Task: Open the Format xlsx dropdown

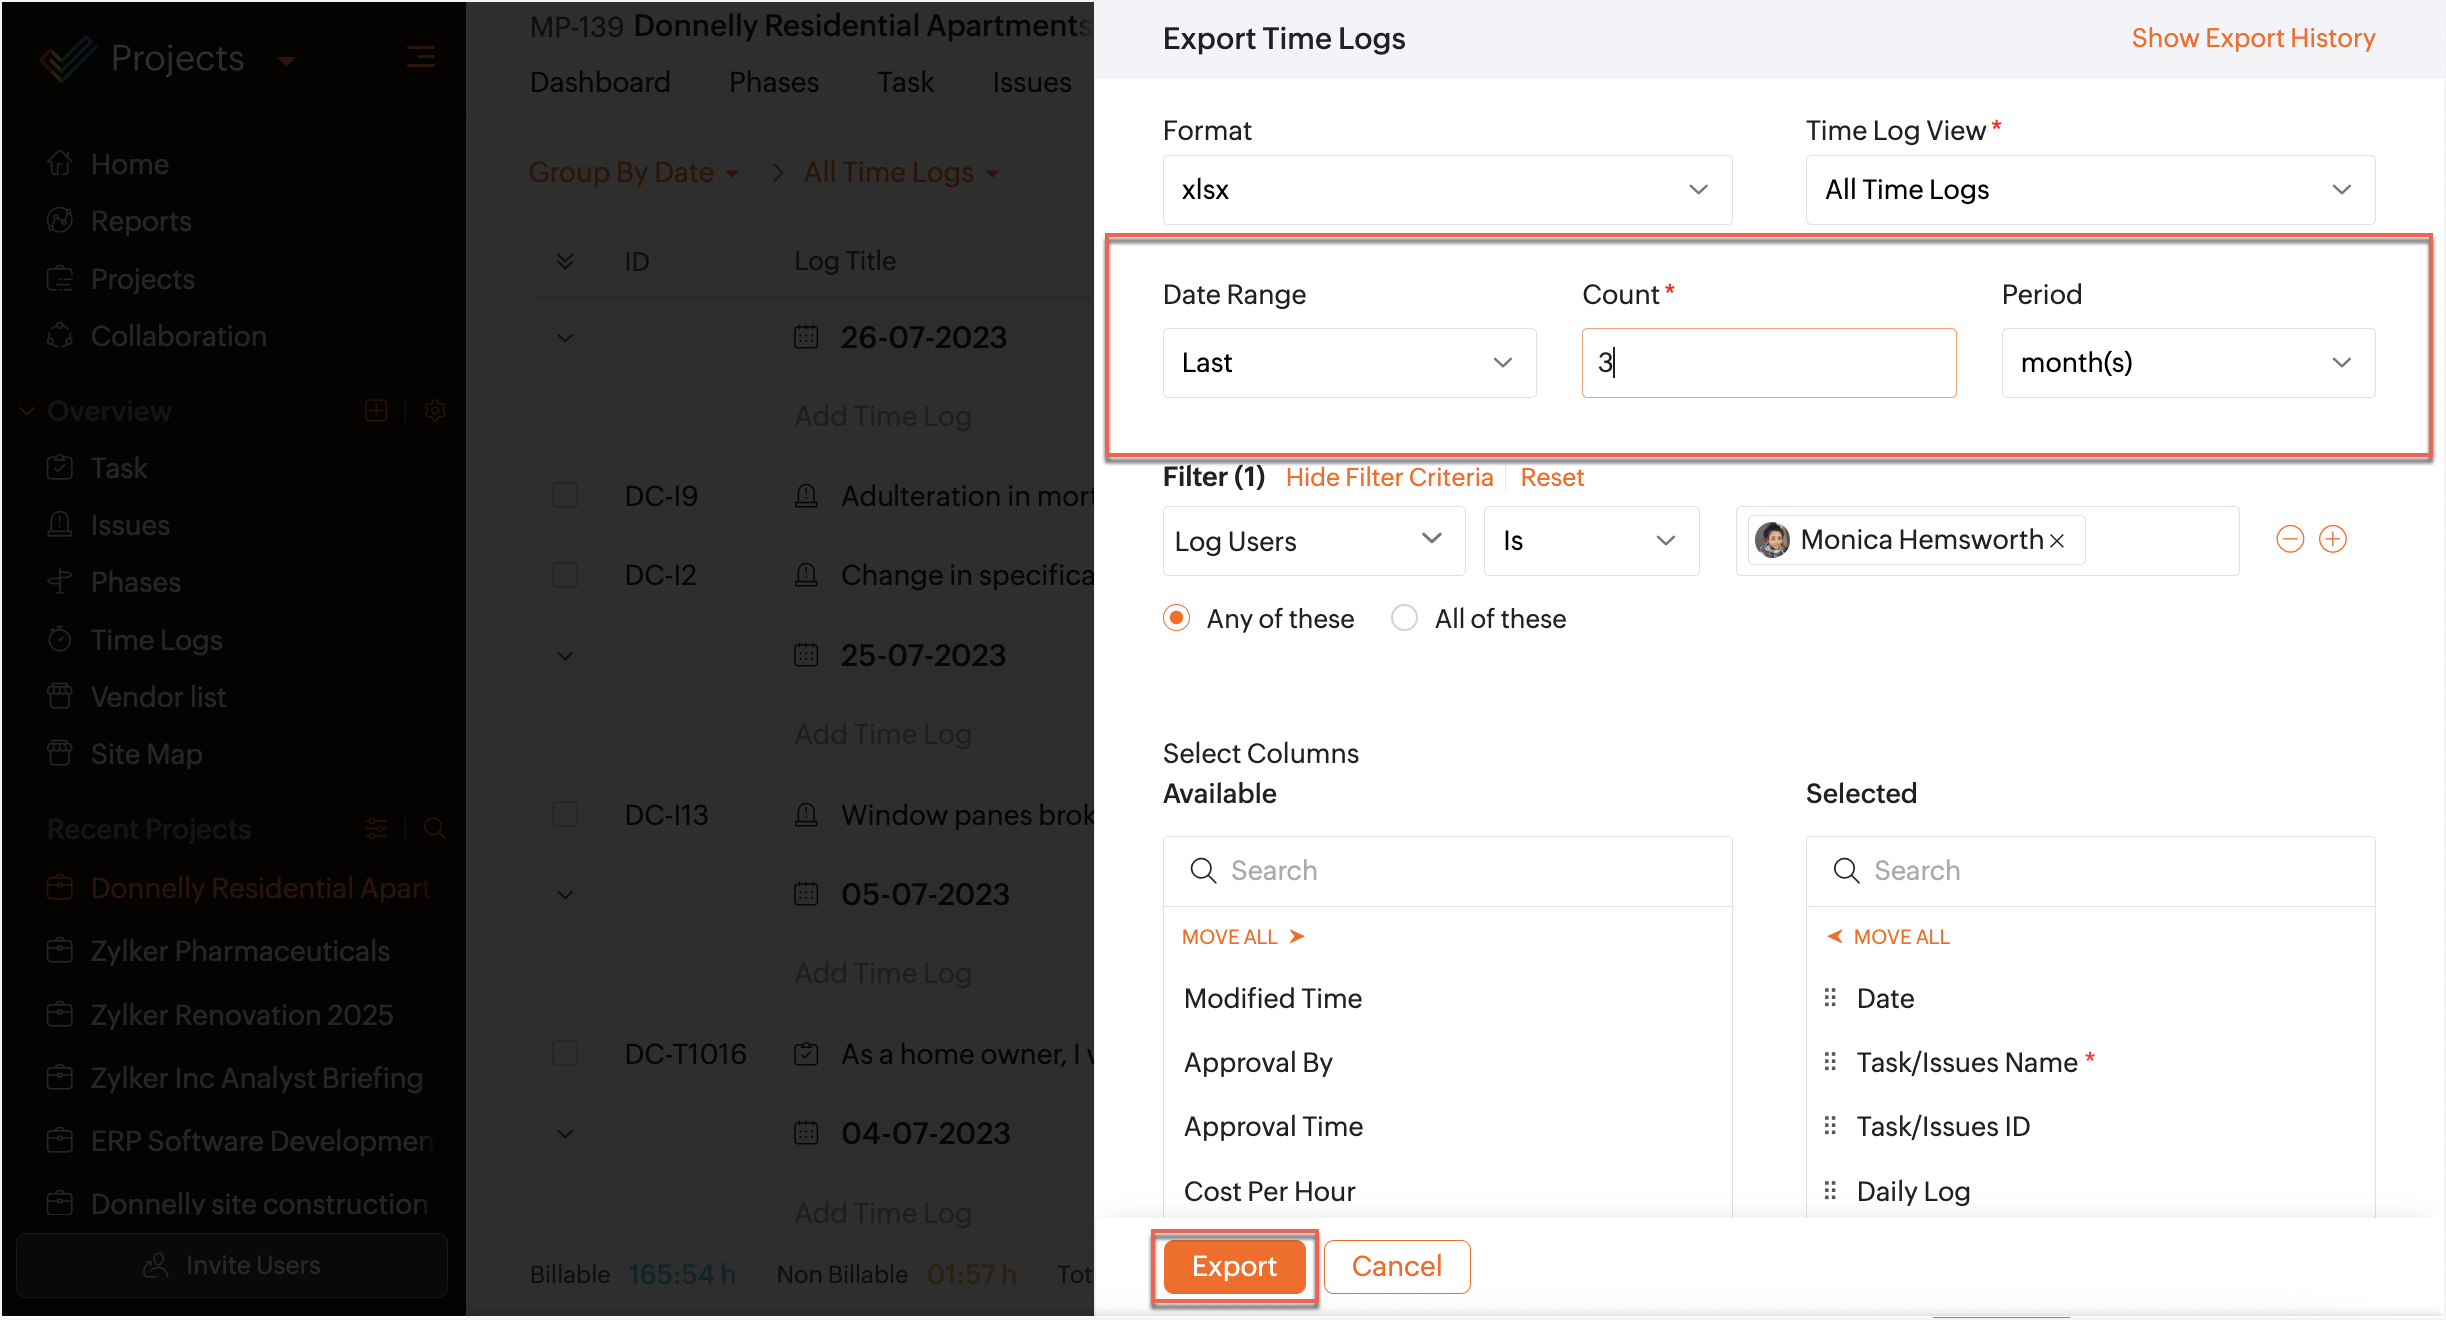Action: coord(1446,190)
